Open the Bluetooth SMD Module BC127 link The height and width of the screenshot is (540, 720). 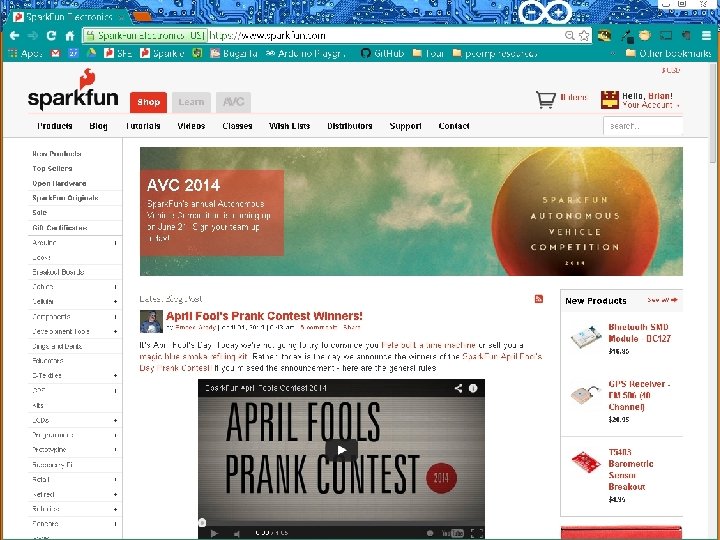640,332
